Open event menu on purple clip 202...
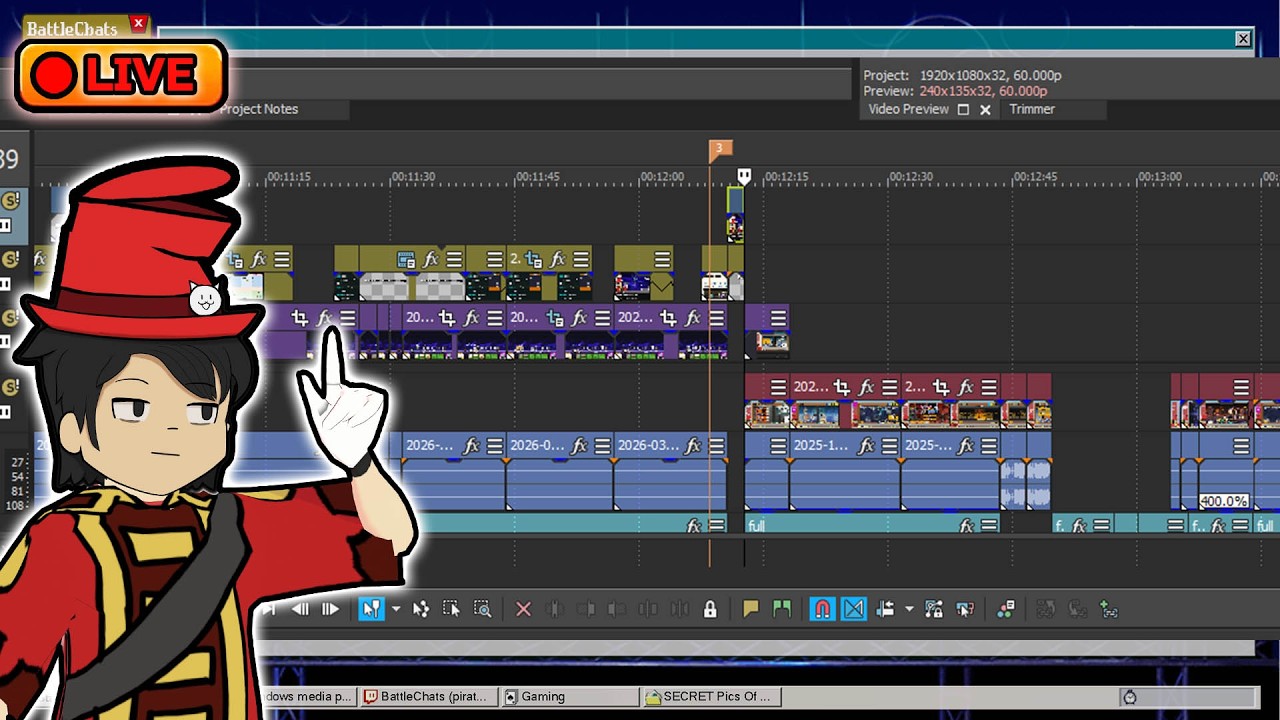 pyautogui.click(x=716, y=318)
